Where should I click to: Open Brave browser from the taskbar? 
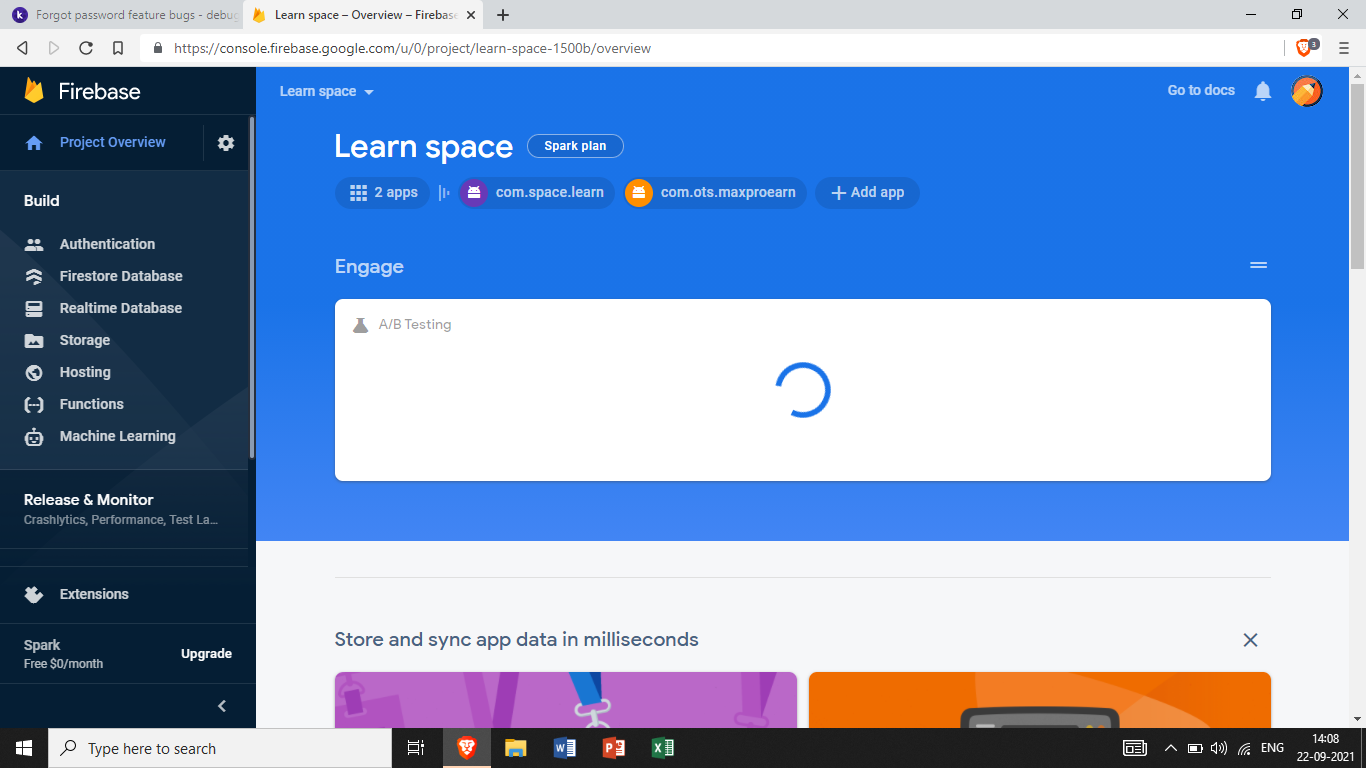[467, 748]
